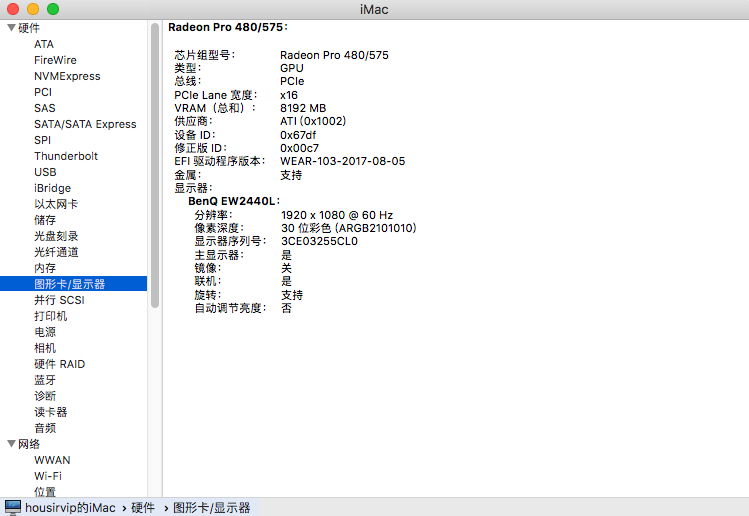Click the BenQ EW2440L display heading
This screenshot has height=516, width=749.
tap(234, 201)
